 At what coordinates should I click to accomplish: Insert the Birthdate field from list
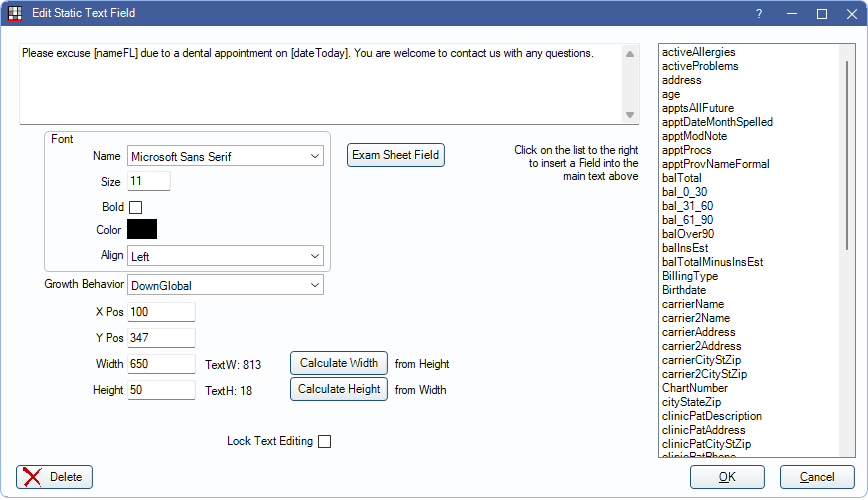click(684, 290)
